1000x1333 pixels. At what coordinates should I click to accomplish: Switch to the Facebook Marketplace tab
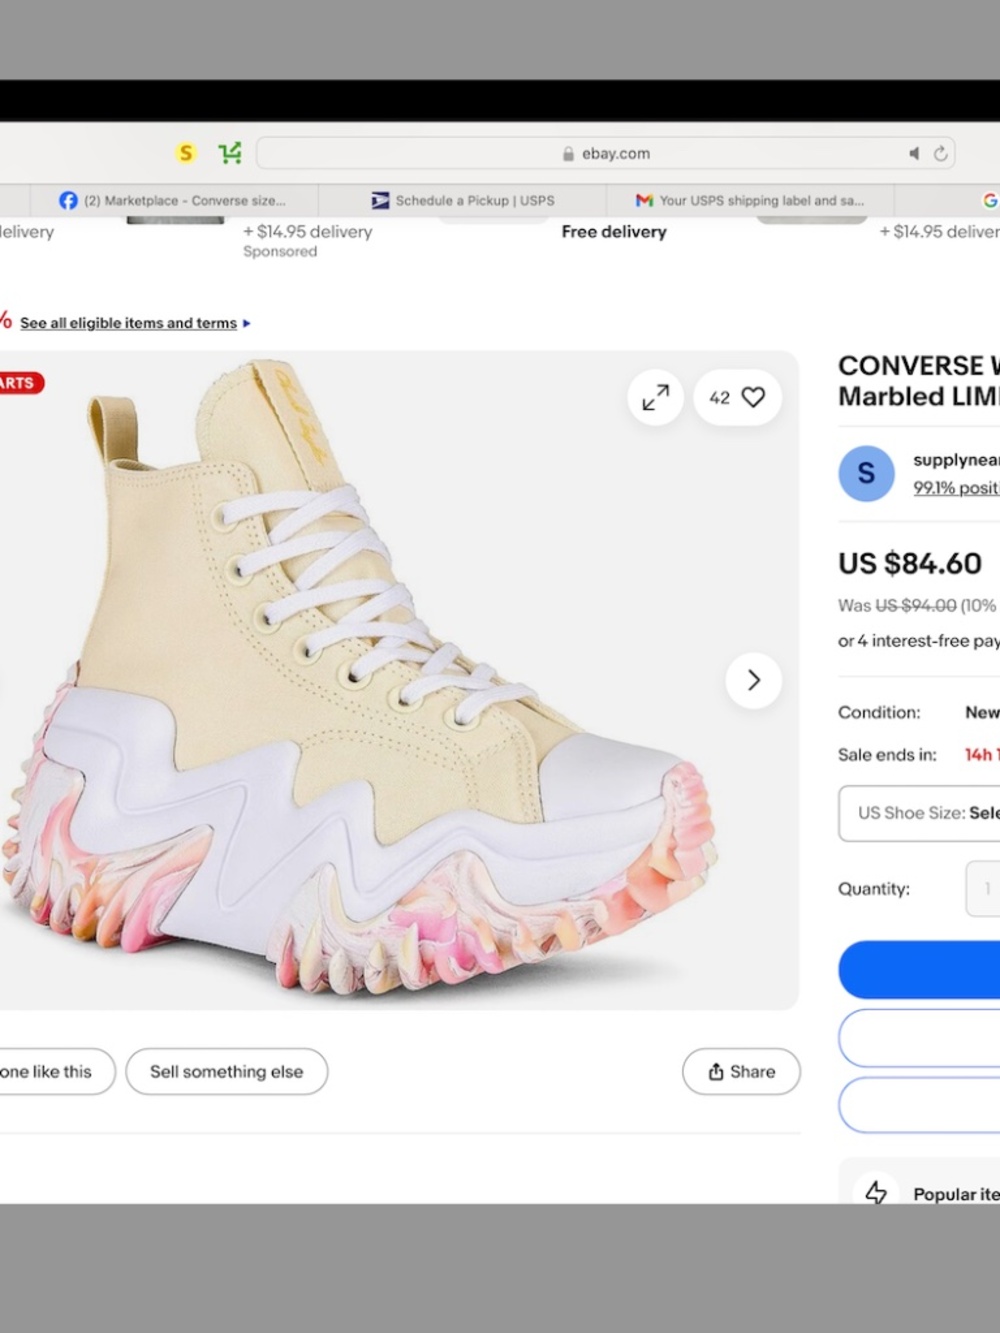[176, 200]
